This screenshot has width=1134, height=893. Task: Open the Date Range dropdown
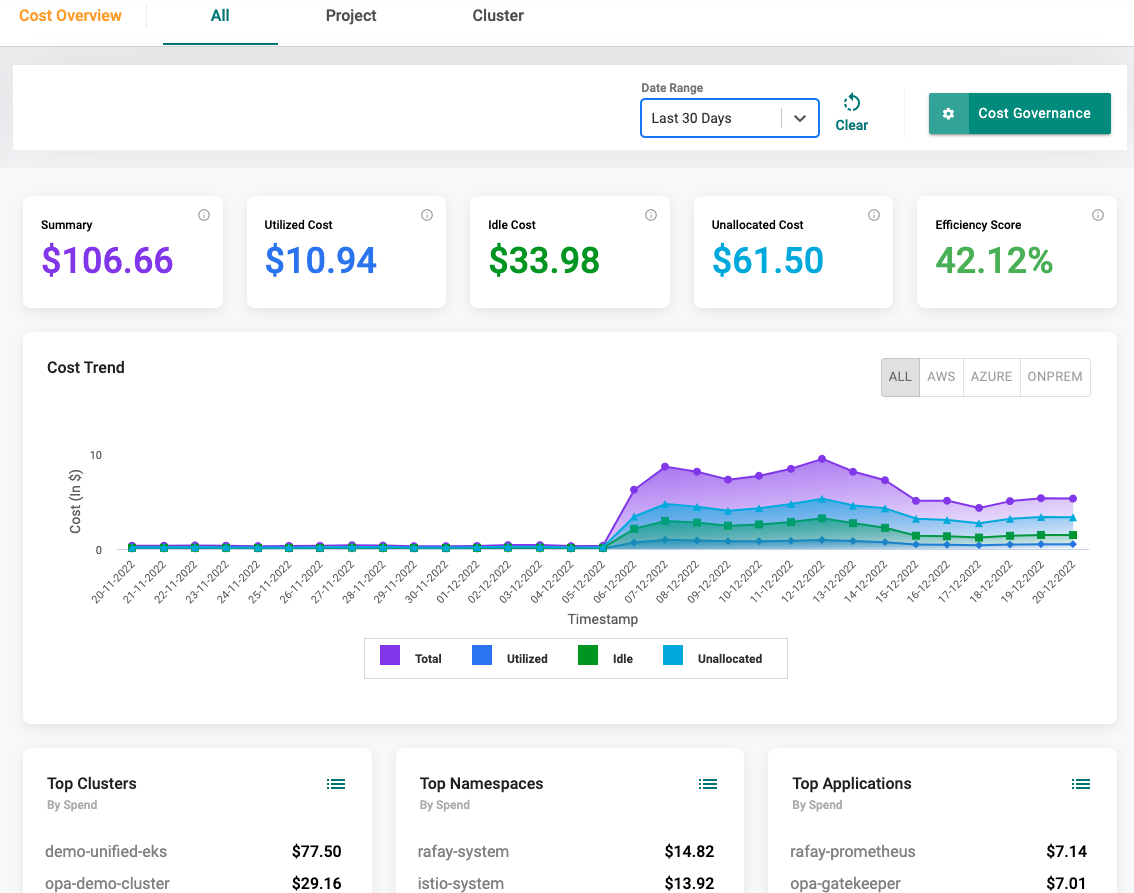(712, 118)
